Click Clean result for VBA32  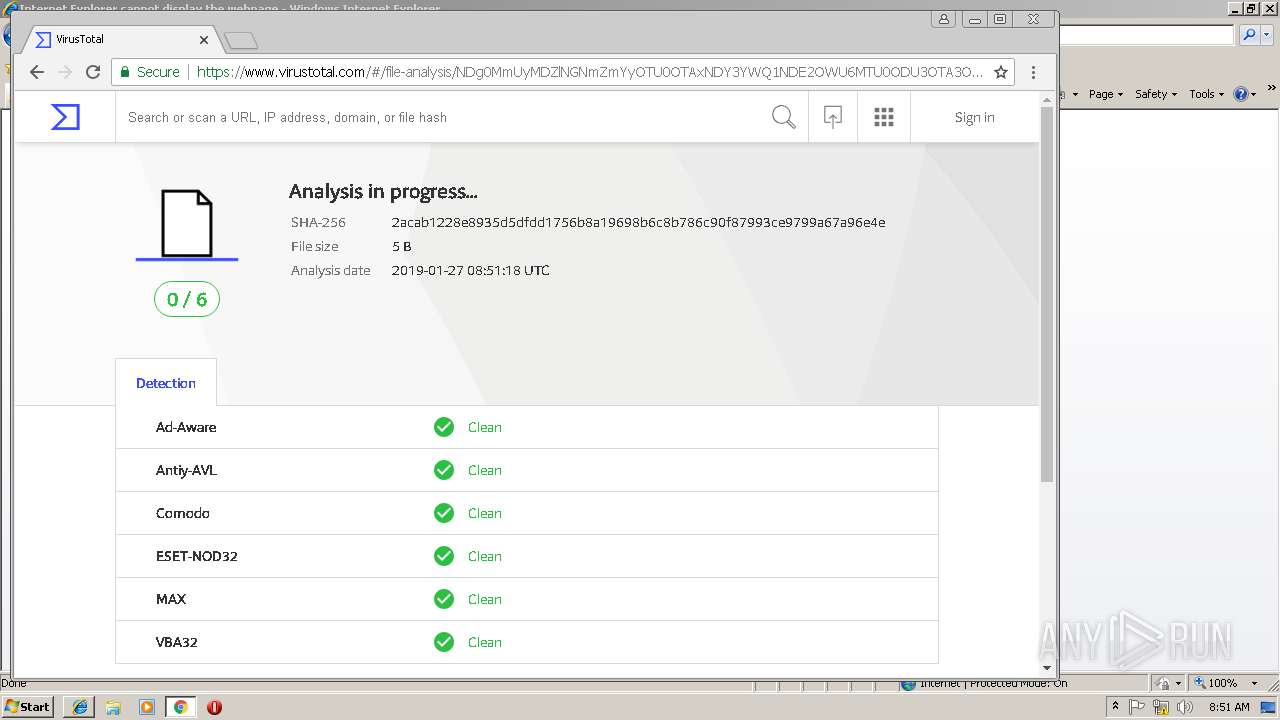pos(485,642)
